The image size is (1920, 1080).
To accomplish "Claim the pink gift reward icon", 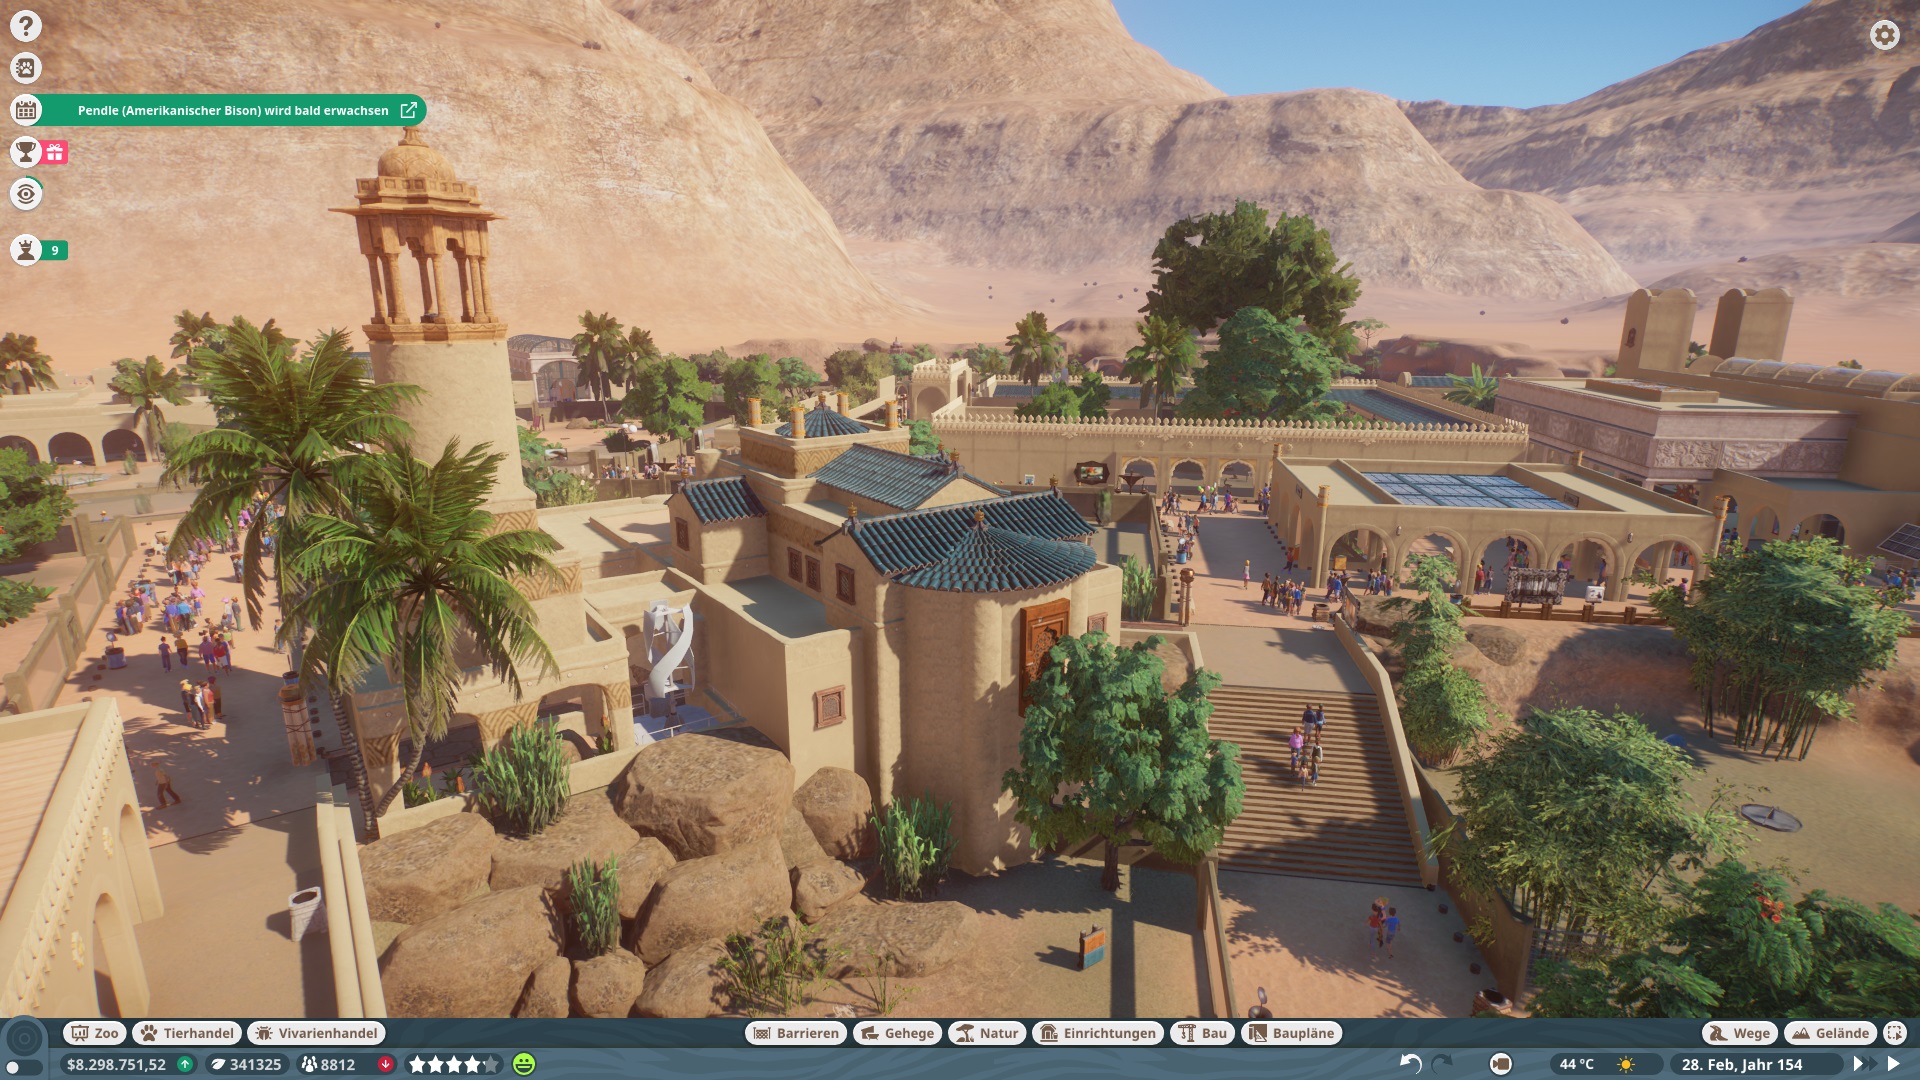I will [55, 152].
